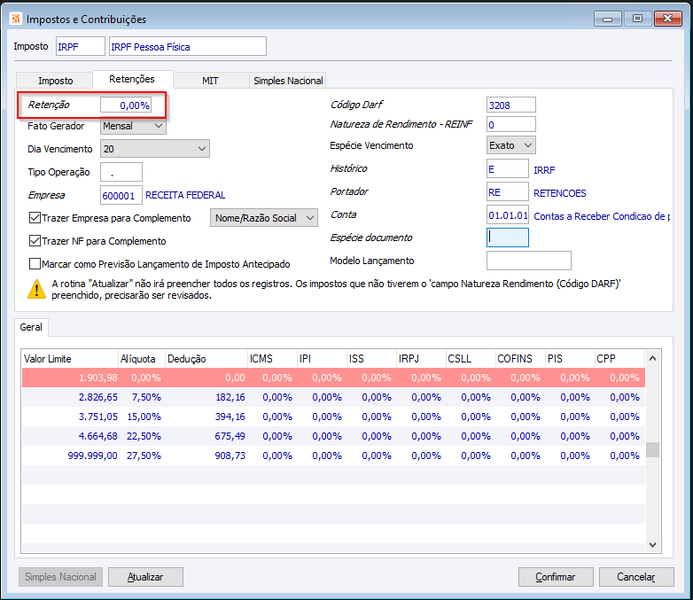
Task: Toggle Trazer Empresa para Complemento checkbox
Action: pos(34,218)
